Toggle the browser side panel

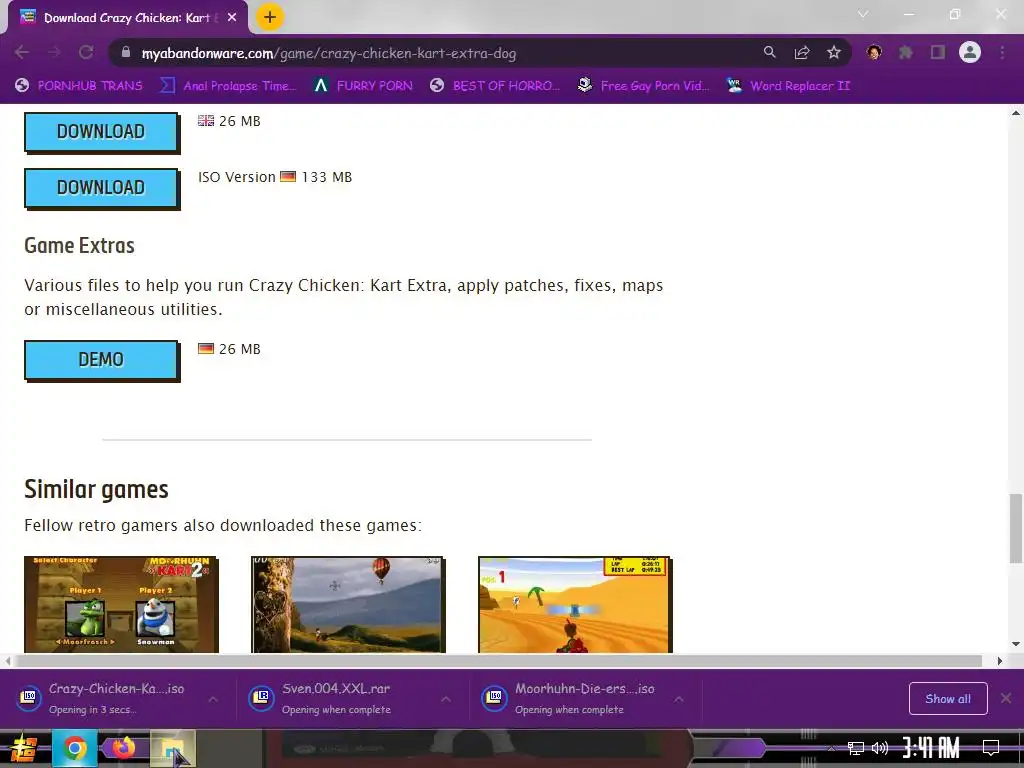[938, 52]
